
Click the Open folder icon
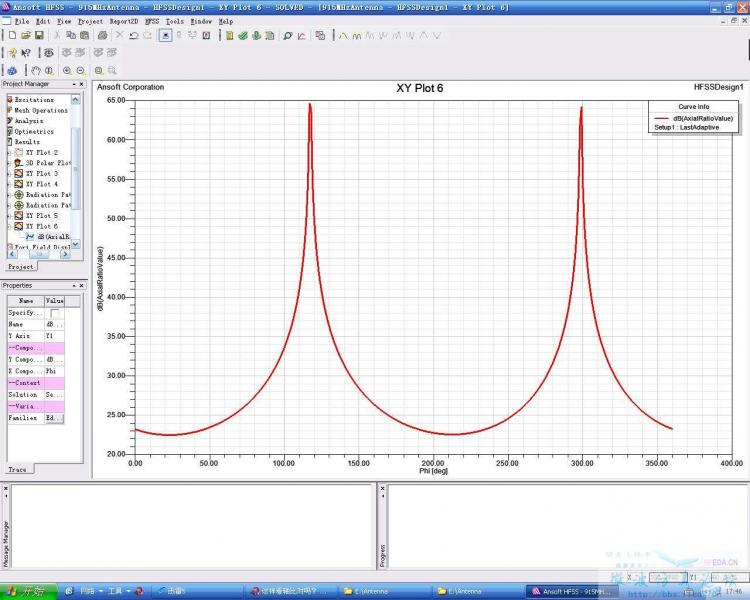pos(25,35)
